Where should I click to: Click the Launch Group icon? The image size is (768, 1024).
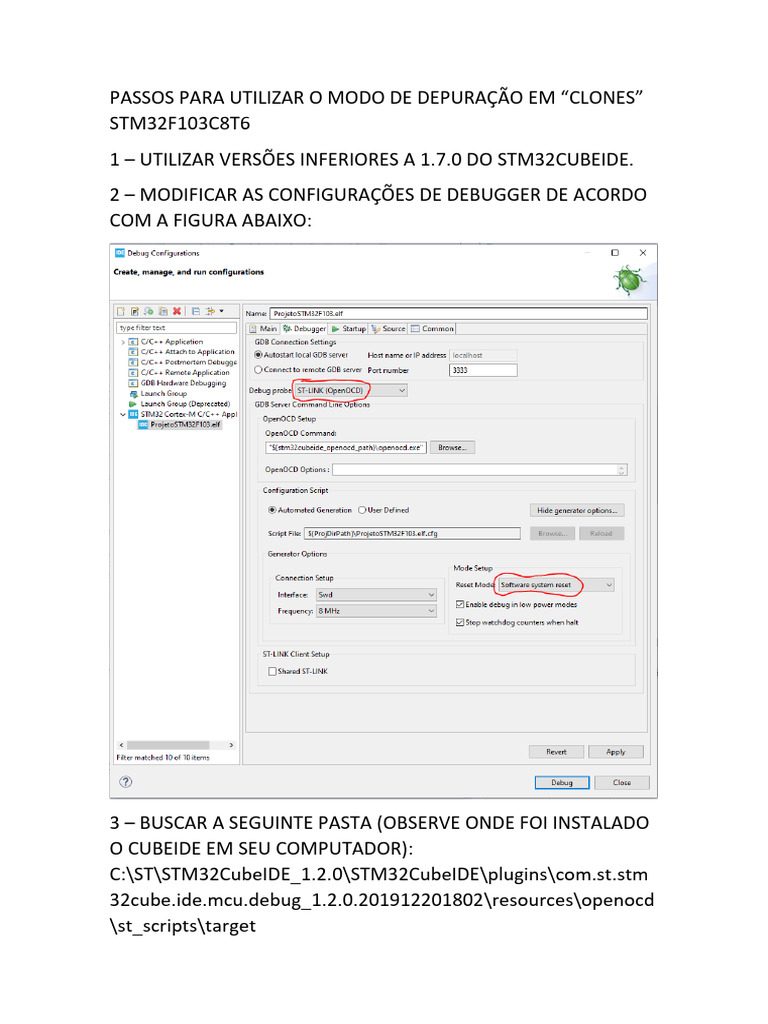click(133, 394)
